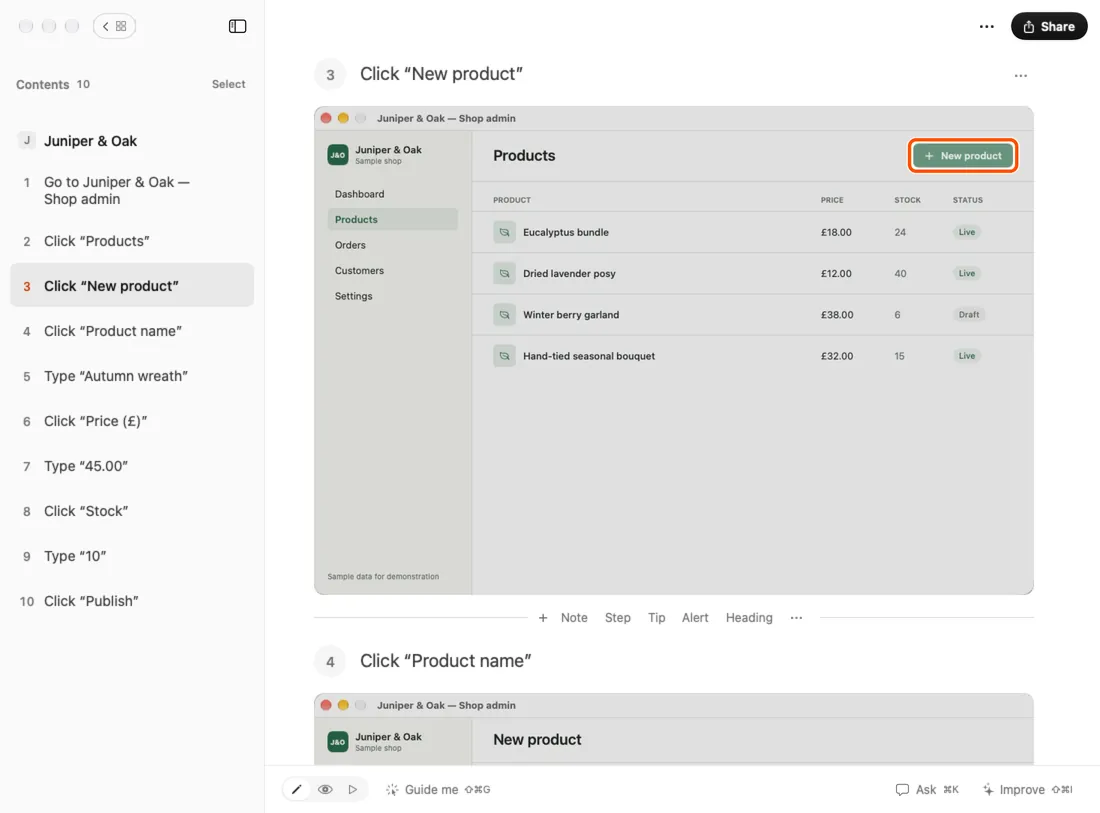Select step 9 Type "10"
Image resolution: width=1100 pixels, height=813 pixels.
(132, 556)
